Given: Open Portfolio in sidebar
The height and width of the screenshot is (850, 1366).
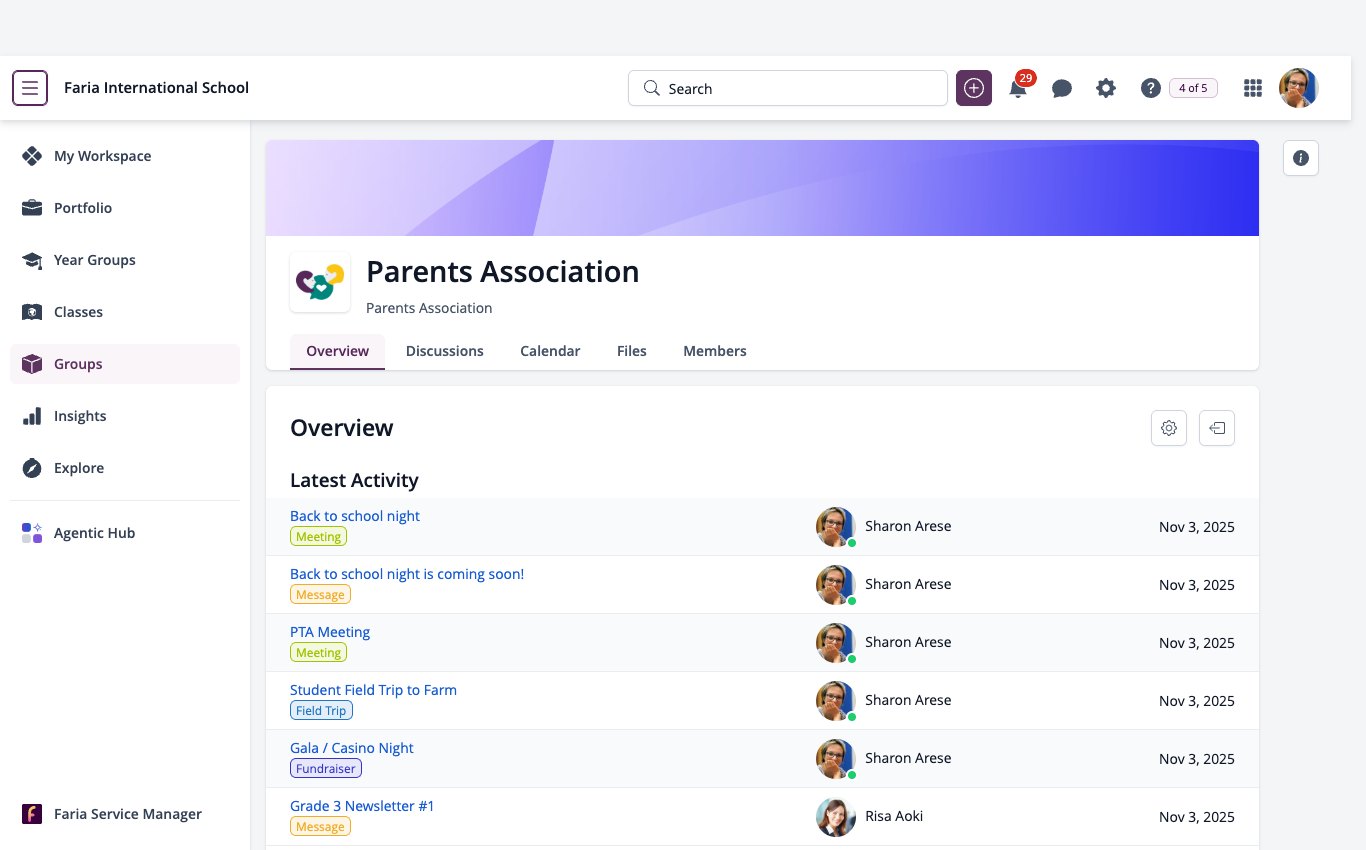Looking at the screenshot, I should [125, 208].
